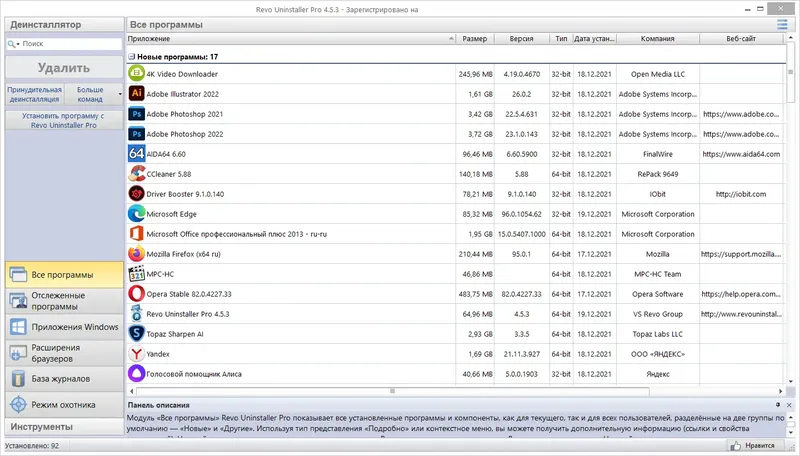The image size is (800, 456).
Task: Pin the Панель описания panel
Action: coord(778,404)
